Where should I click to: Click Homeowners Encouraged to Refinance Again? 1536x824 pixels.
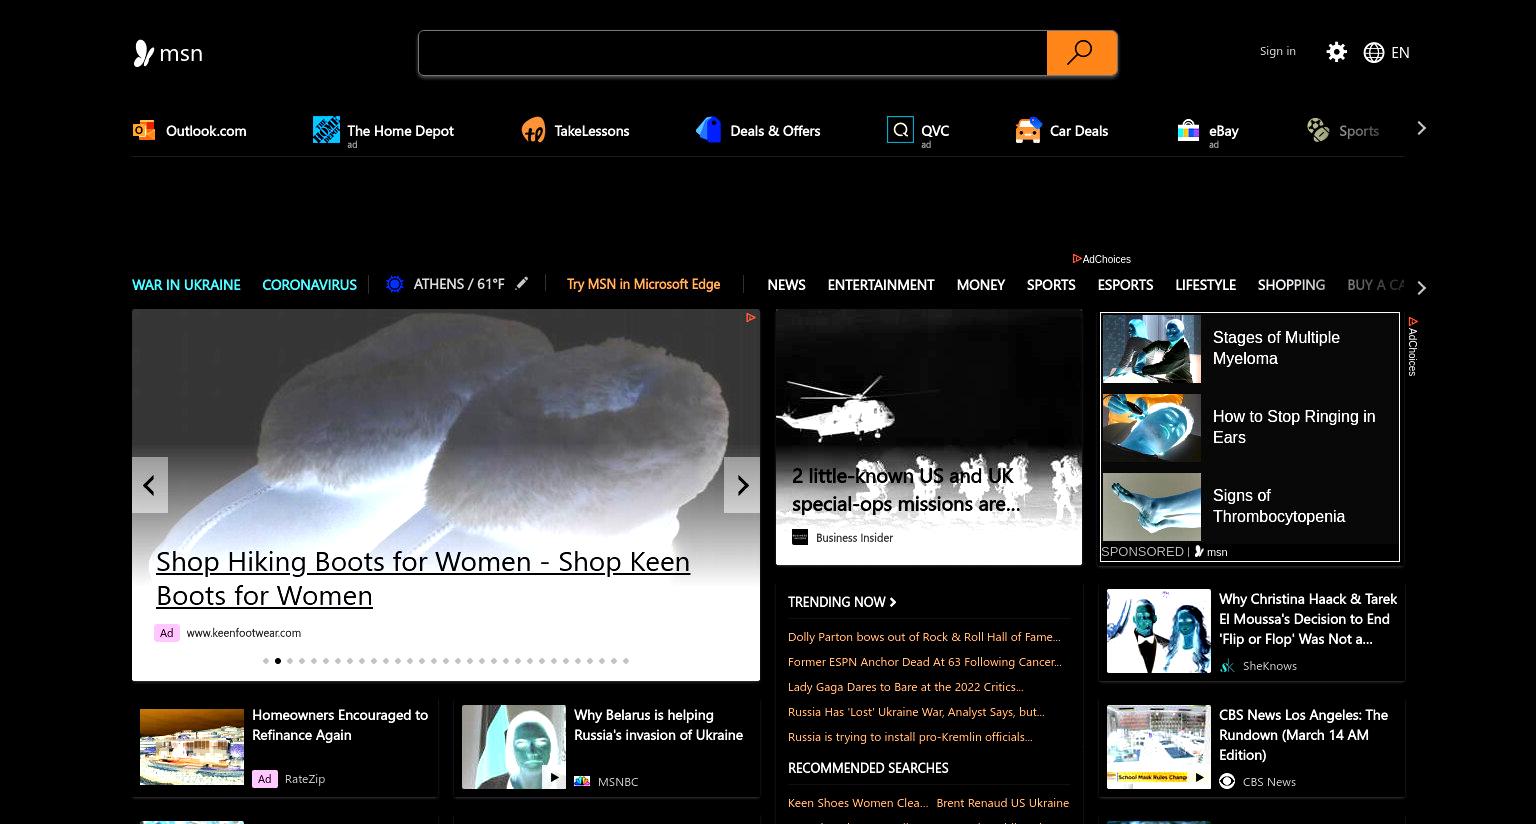[340, 725]
